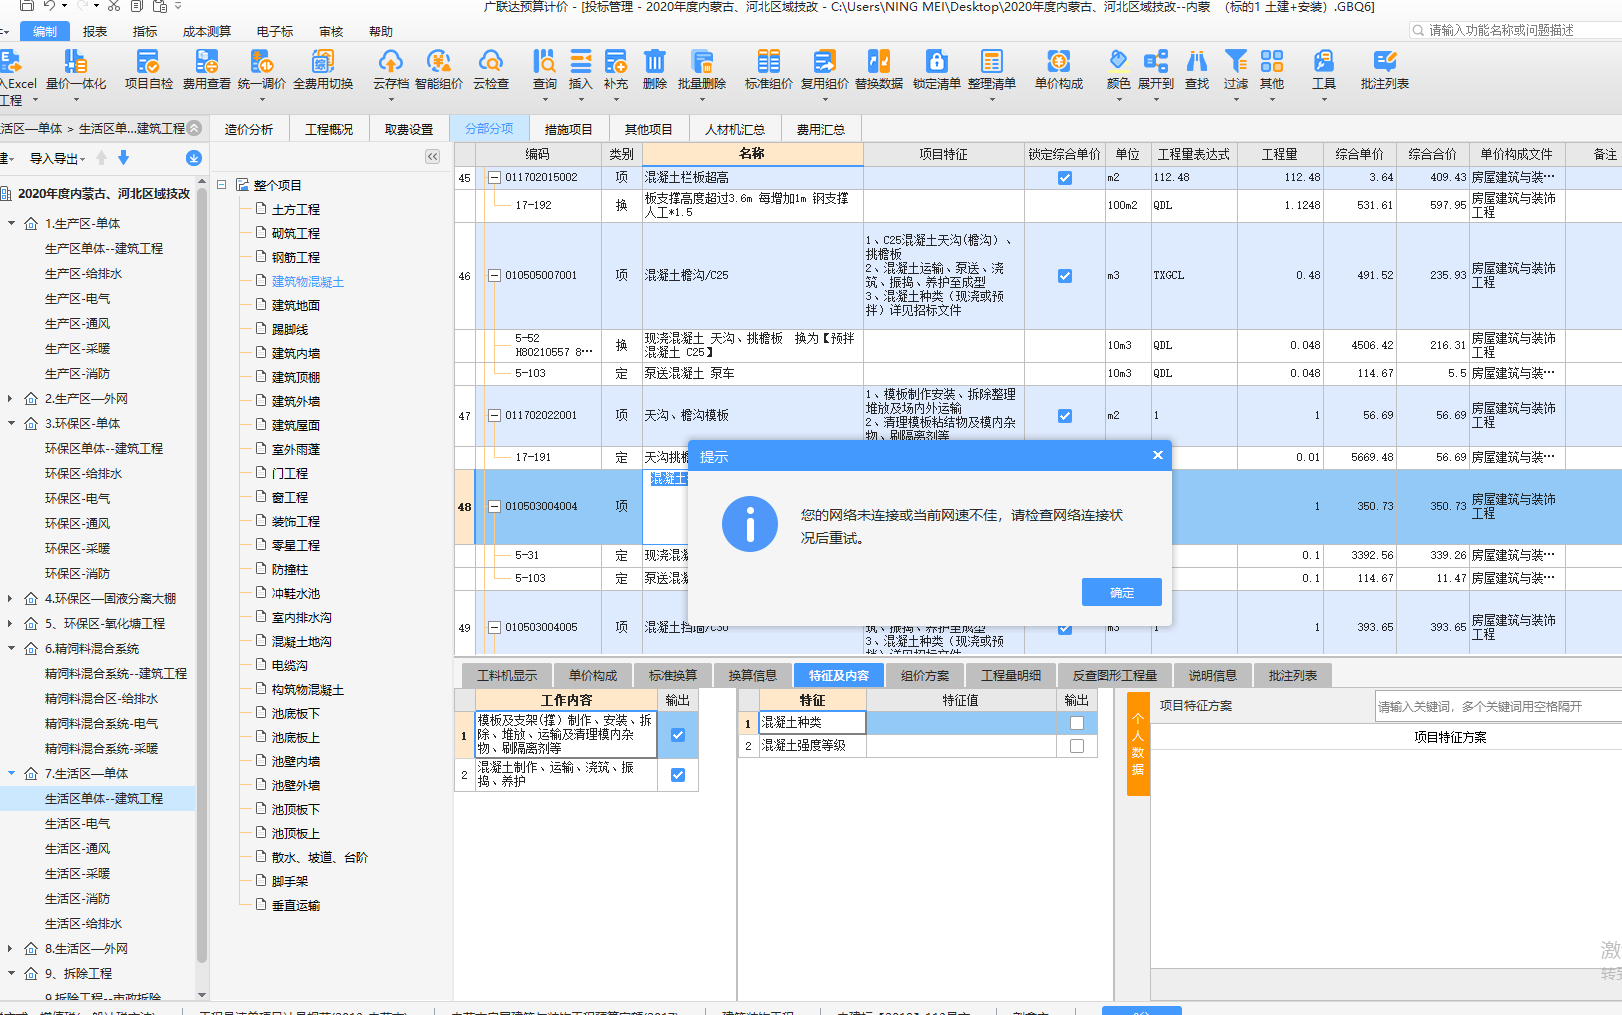Click the 混凝土种类 feature value cell

click(961, 723)
